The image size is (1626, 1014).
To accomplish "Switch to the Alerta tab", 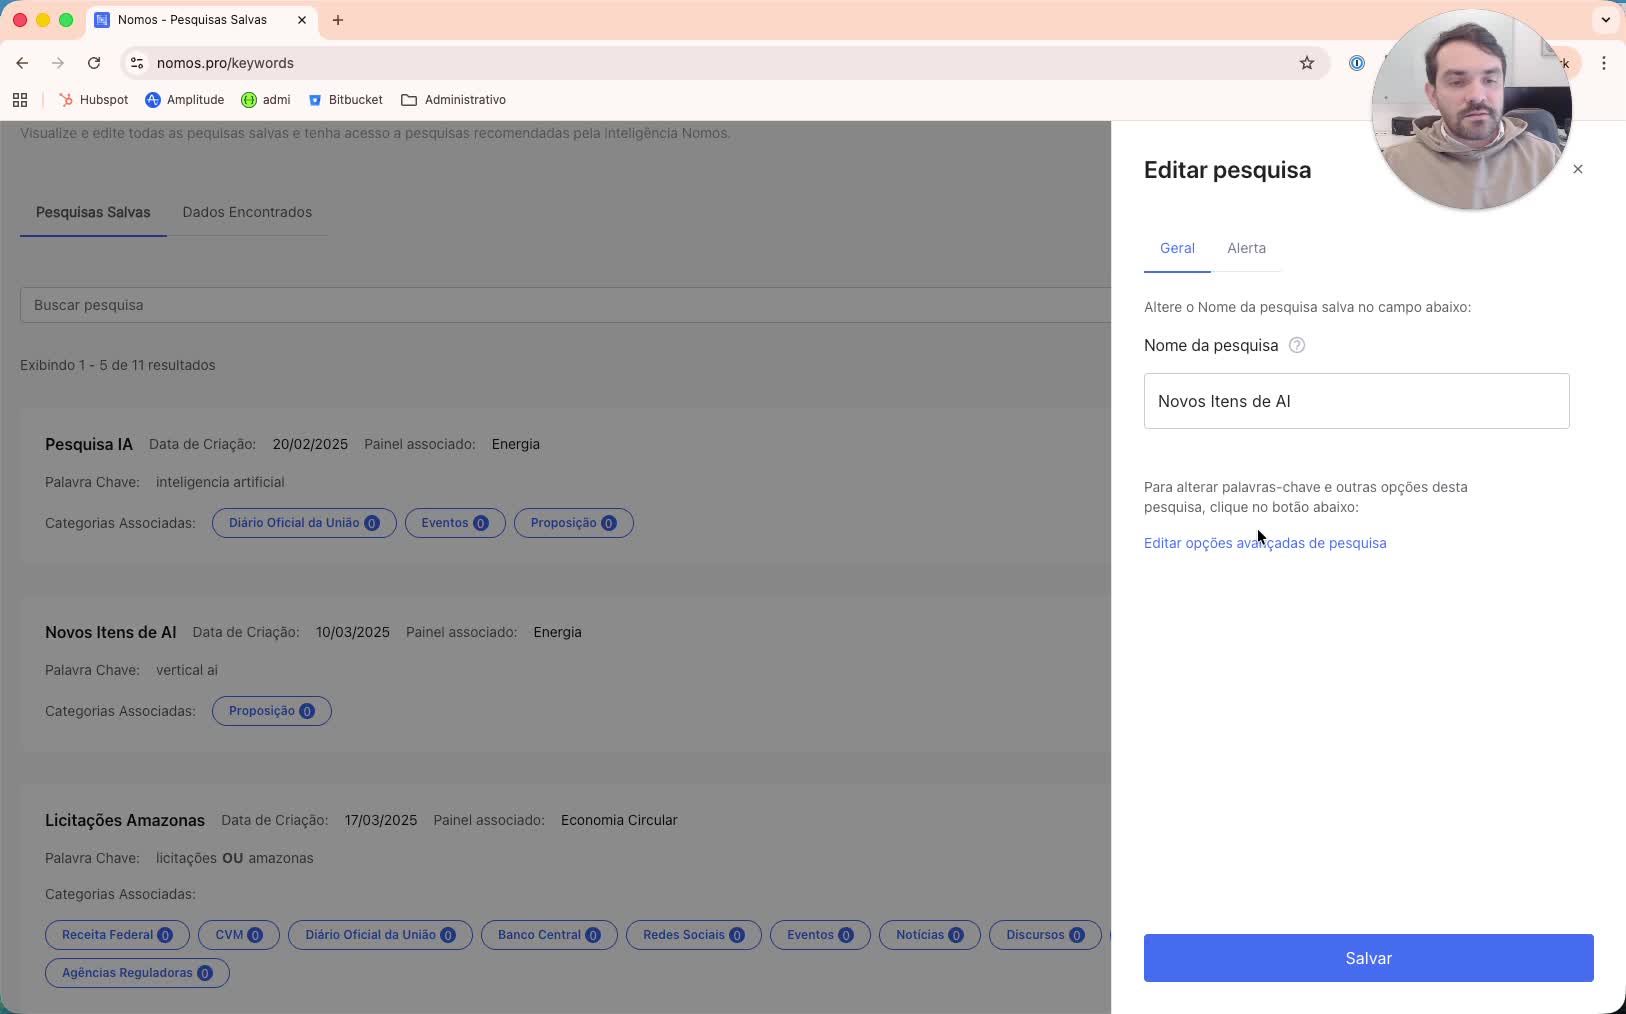I will coord(1246,248).
